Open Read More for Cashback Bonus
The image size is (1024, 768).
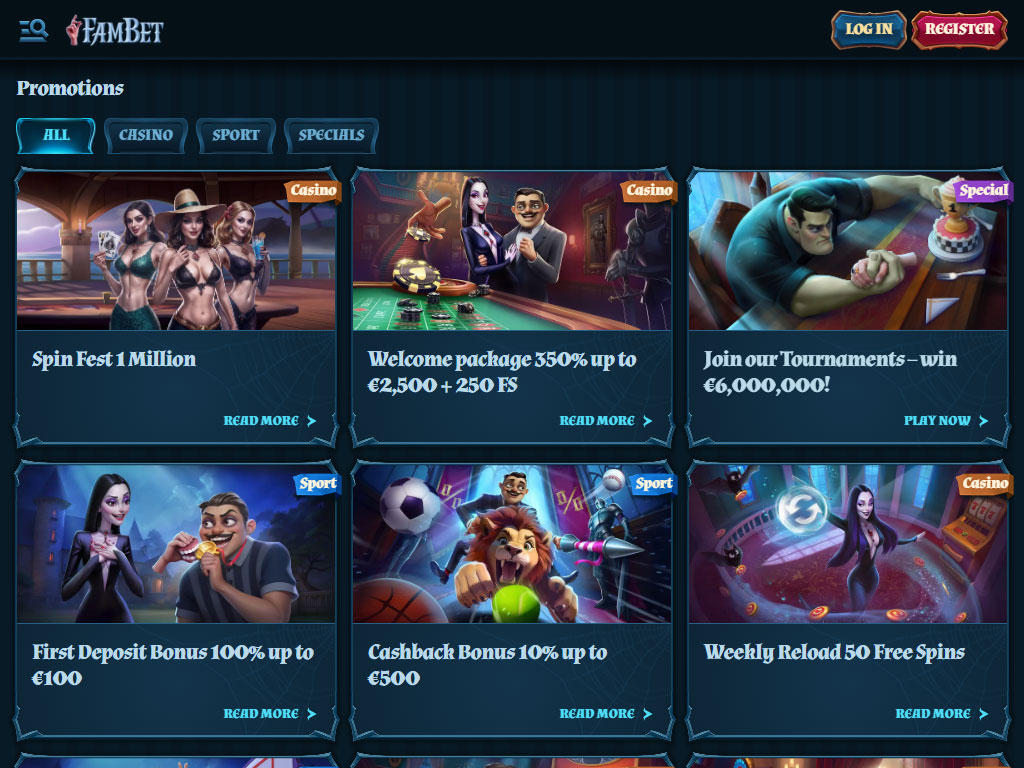[605, 714]
